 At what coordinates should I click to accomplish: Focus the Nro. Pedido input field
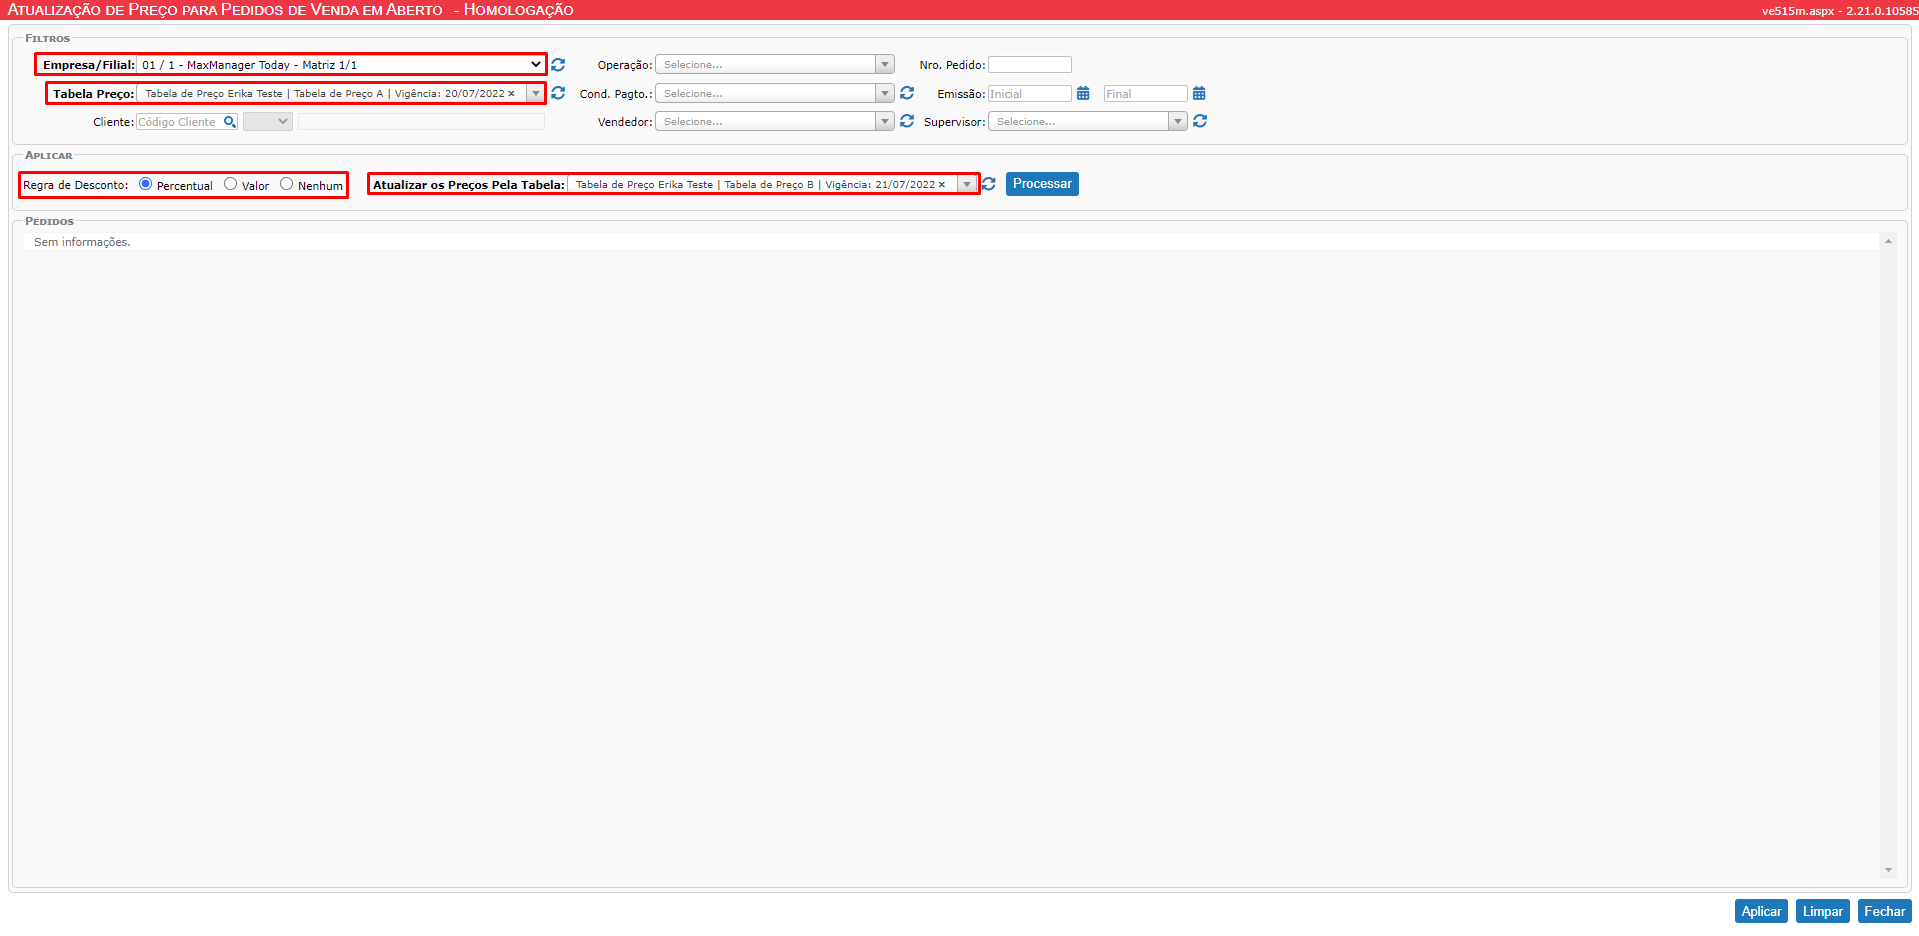1030,65
